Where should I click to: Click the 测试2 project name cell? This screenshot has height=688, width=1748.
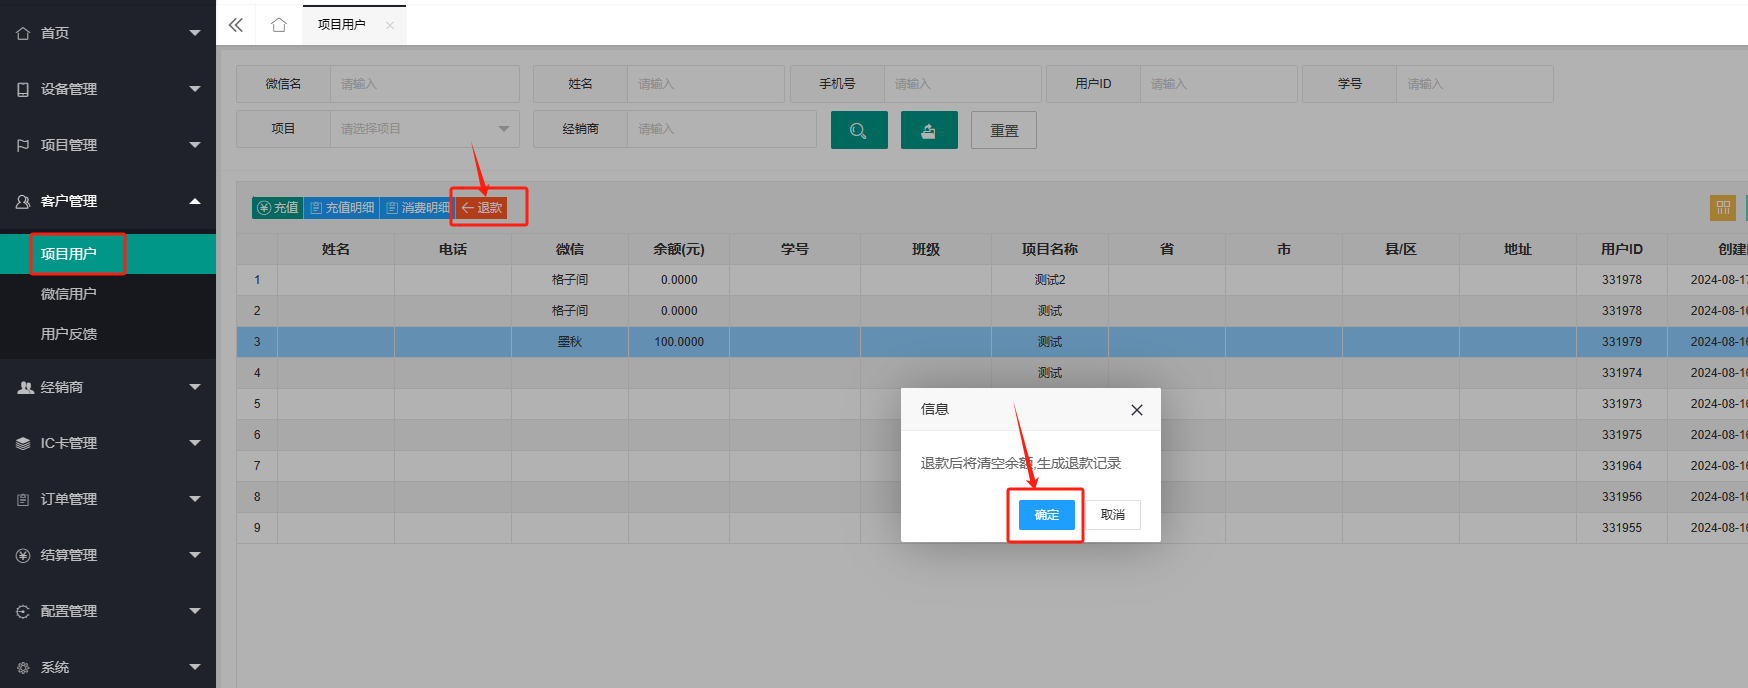click(1050, 280)
